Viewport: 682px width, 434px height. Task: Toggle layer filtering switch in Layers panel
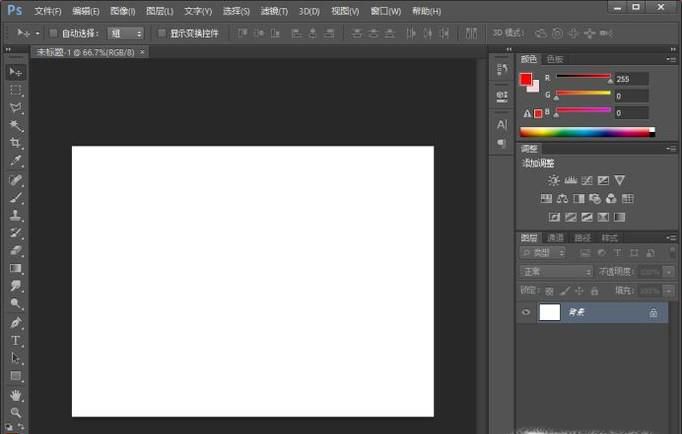pyautogui.click(x=672, y=252)
